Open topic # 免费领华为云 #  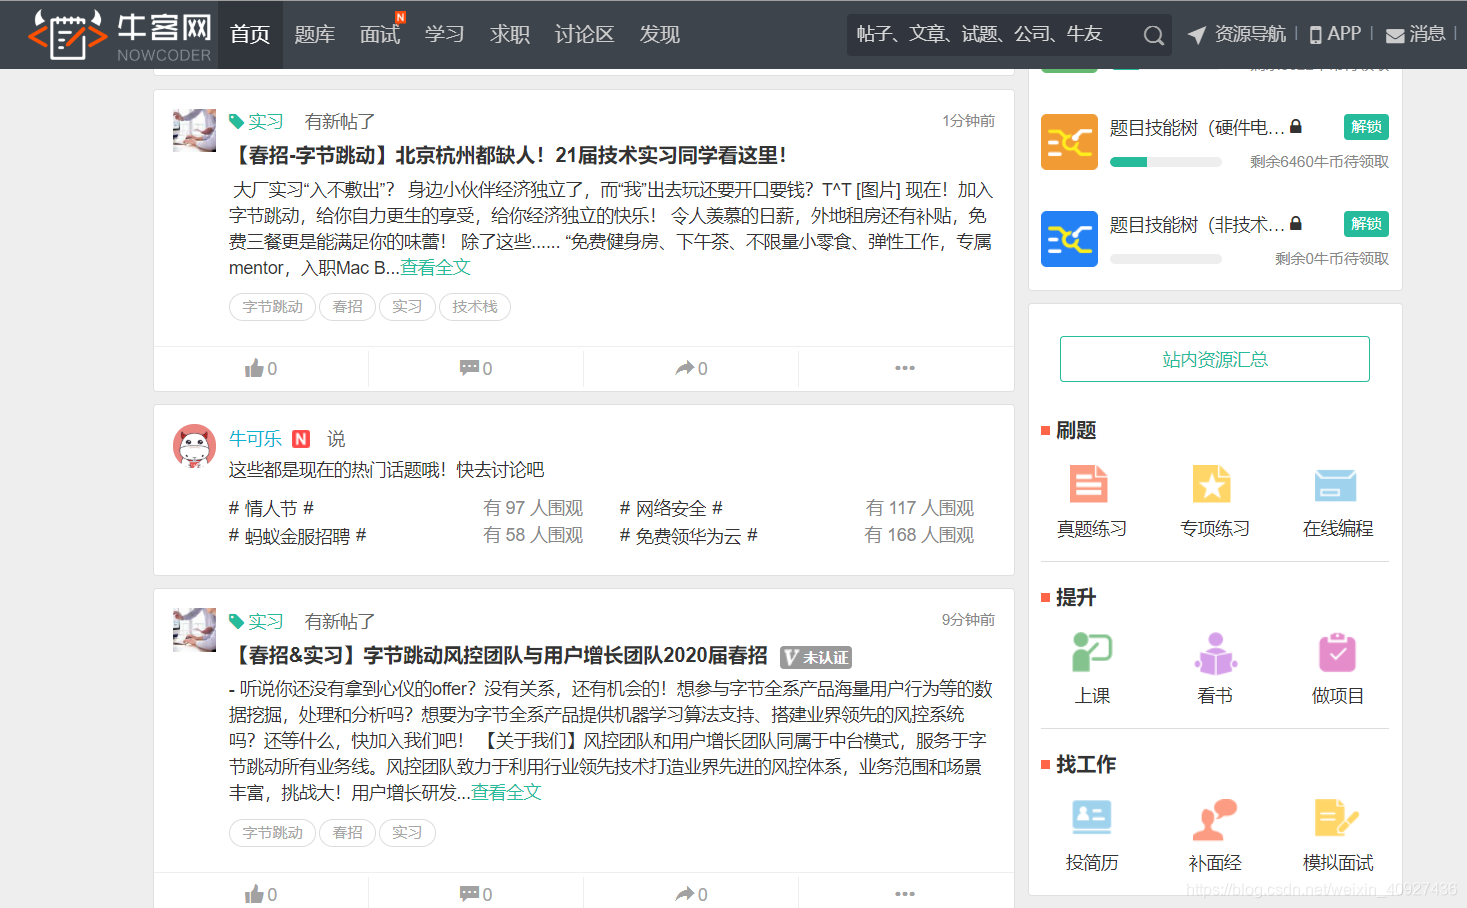point(688,536)
